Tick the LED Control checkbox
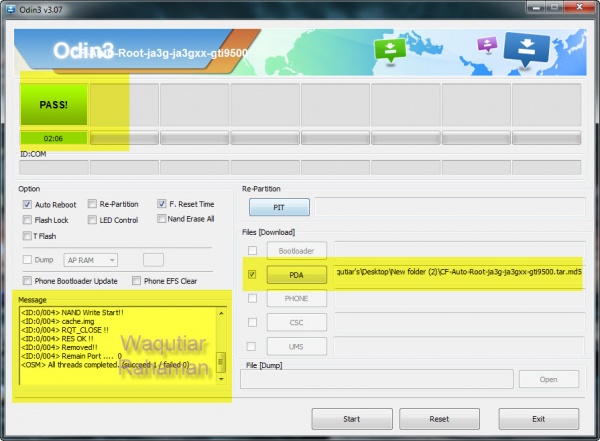This screenshot has width=600, height=441. pyautogui.click(x=92, y=220)
